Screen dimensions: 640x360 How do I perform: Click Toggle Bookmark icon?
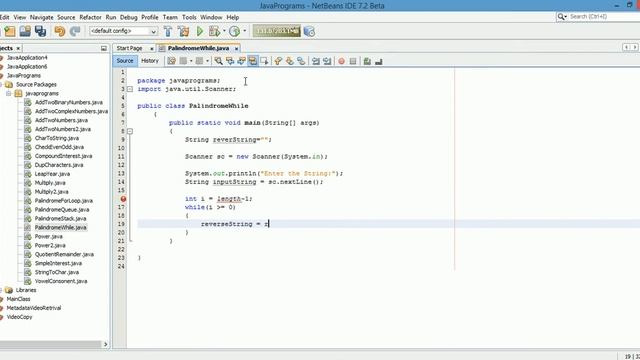pos(301,61)
